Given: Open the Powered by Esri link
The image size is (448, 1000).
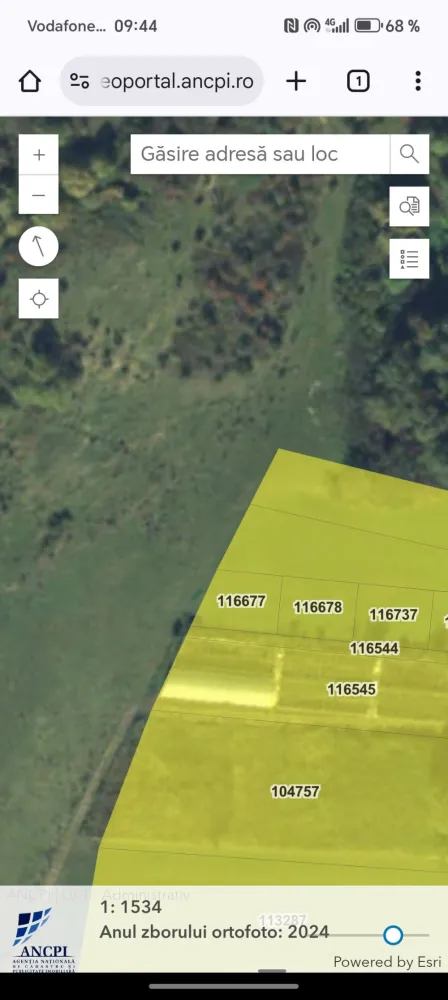Looking at the screenshot, I should tap(387, 962).
